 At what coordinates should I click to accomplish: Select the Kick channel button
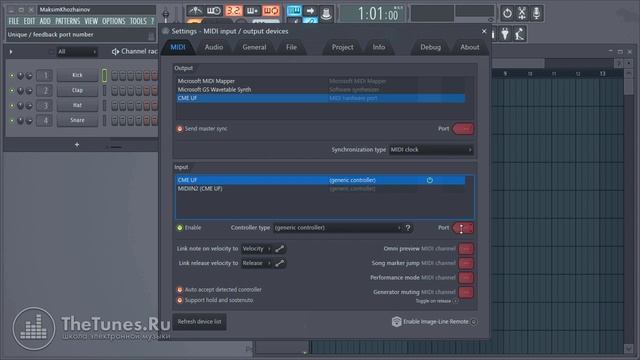(x=77, y=75)
